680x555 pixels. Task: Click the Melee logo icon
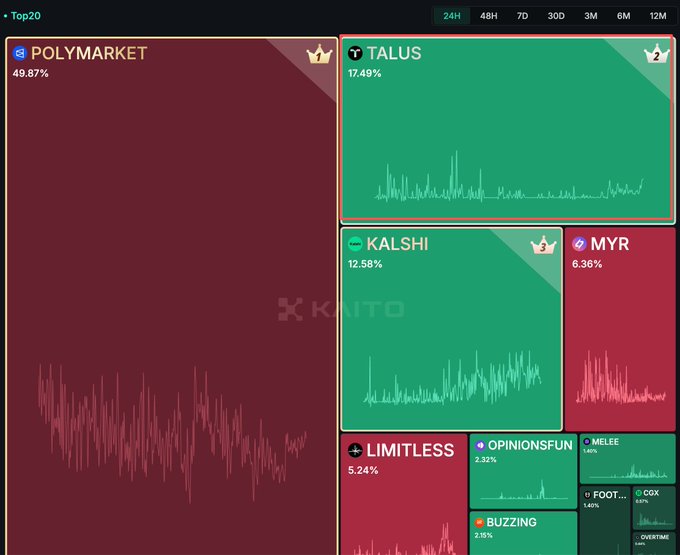587,441
